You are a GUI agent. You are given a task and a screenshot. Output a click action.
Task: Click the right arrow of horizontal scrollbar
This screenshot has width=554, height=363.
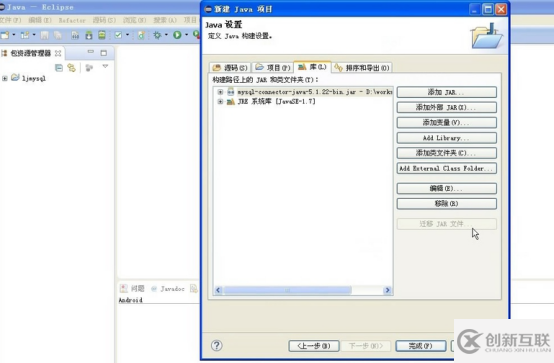coord(388,290)
